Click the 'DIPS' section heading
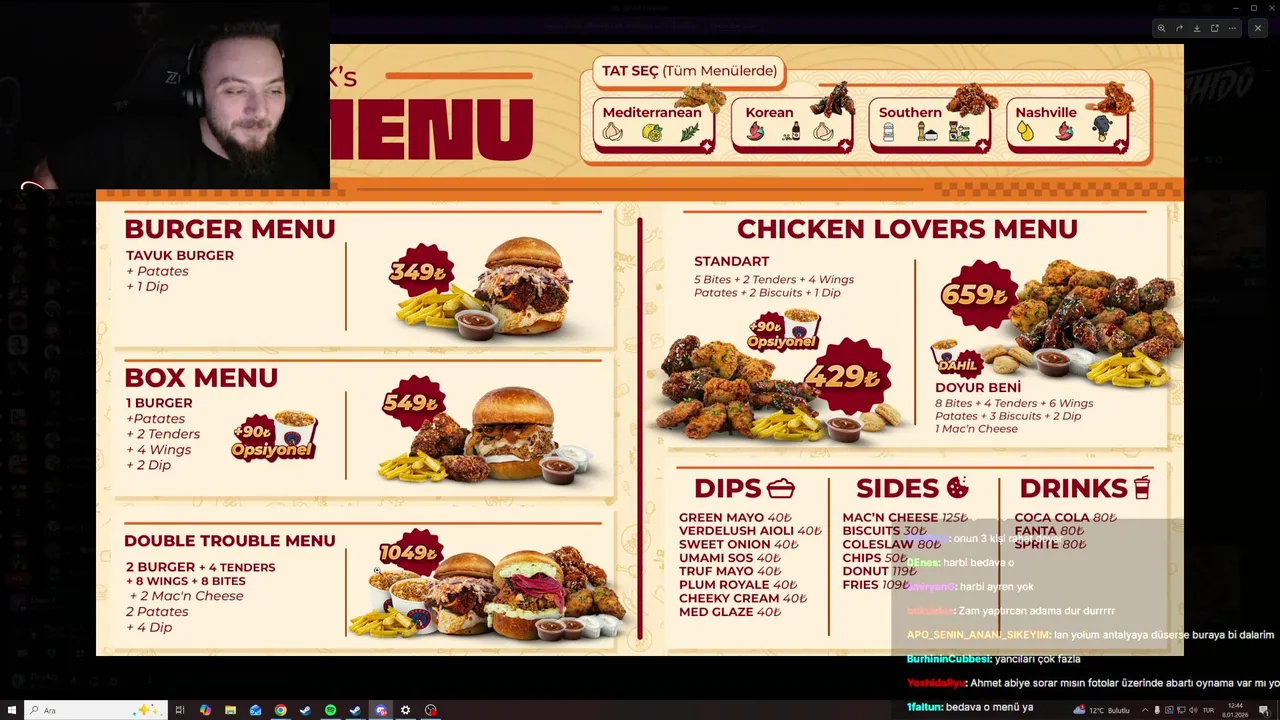 (x=728, y=488)
